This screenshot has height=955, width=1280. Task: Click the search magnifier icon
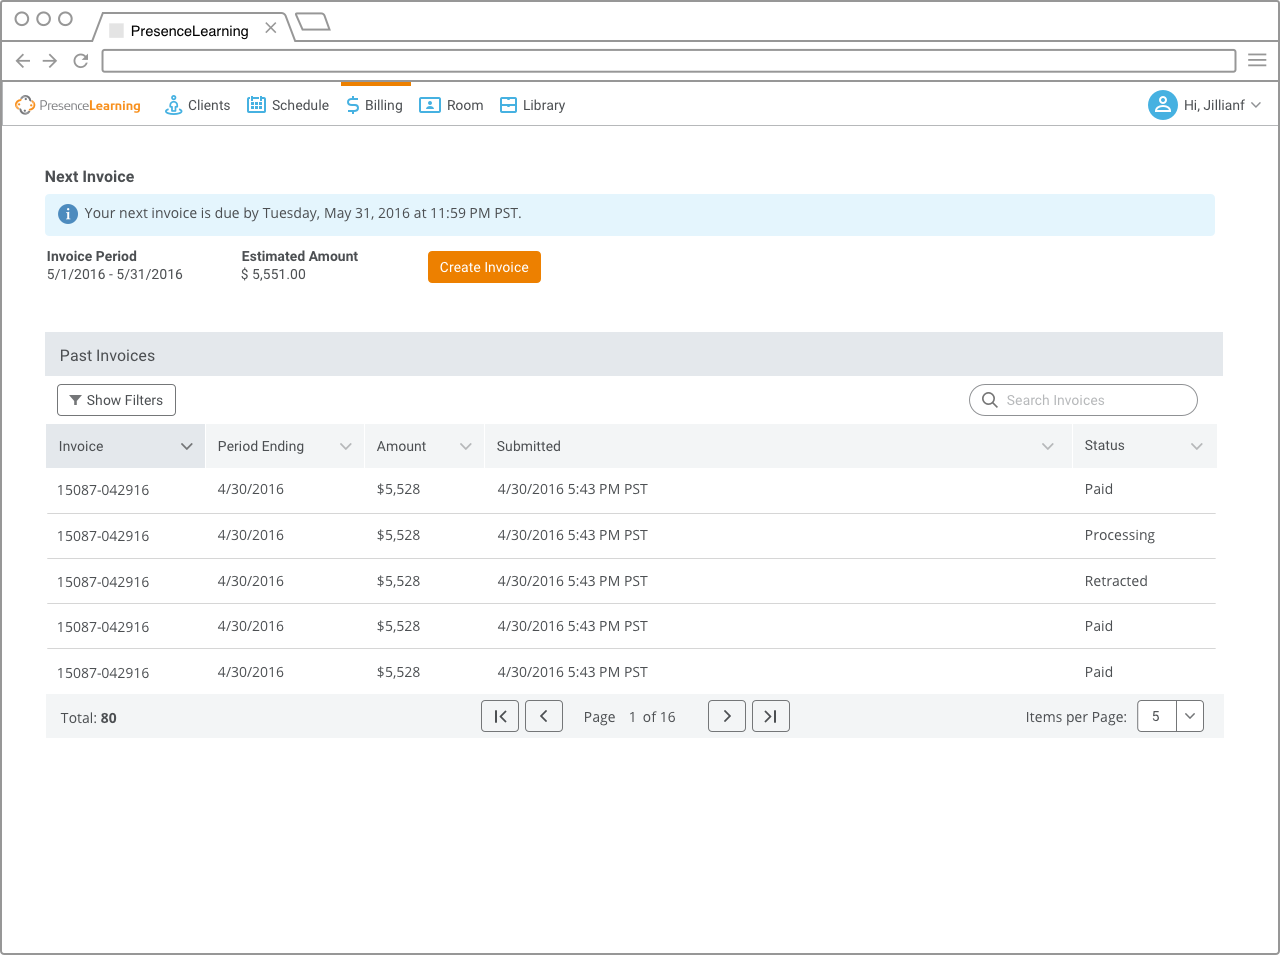click(x=990, y=400)
